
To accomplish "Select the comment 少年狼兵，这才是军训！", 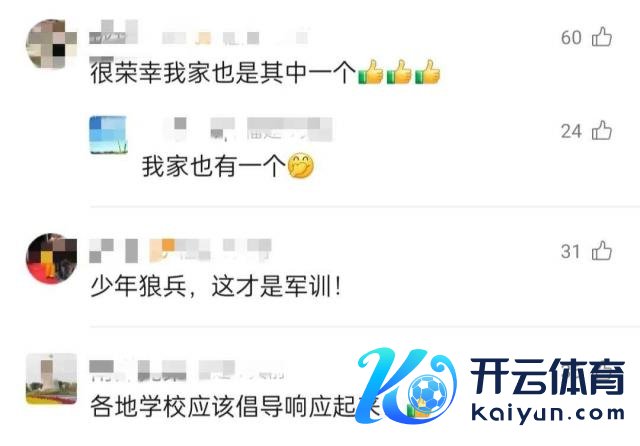I will 216,286.
